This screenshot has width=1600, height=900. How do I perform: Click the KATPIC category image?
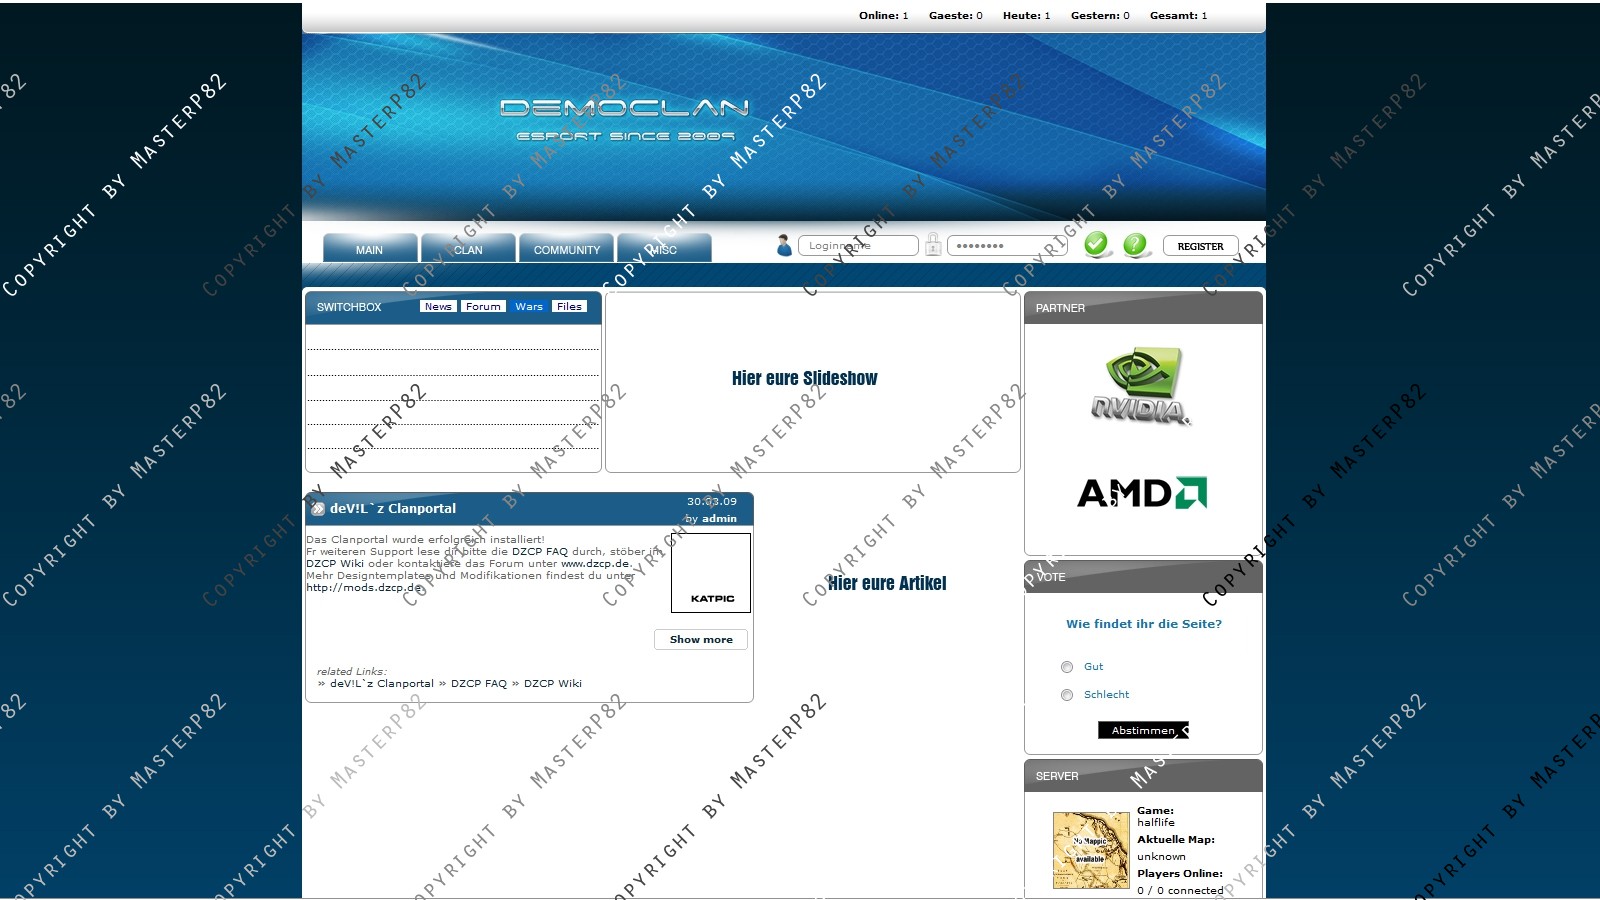point(711,572)
